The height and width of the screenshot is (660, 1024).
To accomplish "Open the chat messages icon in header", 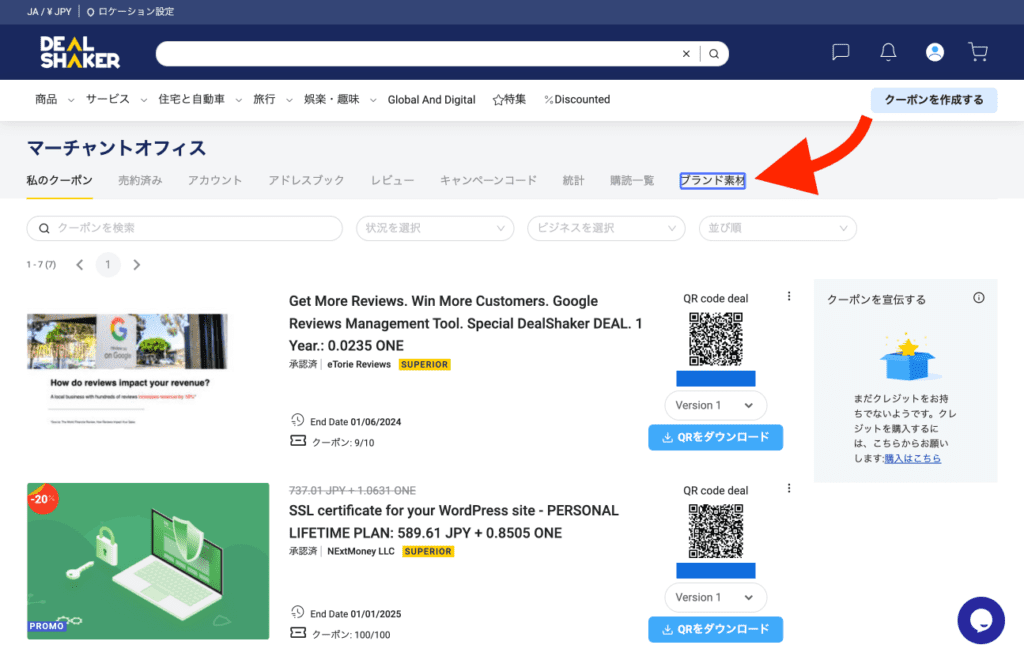I will (840, 52).
